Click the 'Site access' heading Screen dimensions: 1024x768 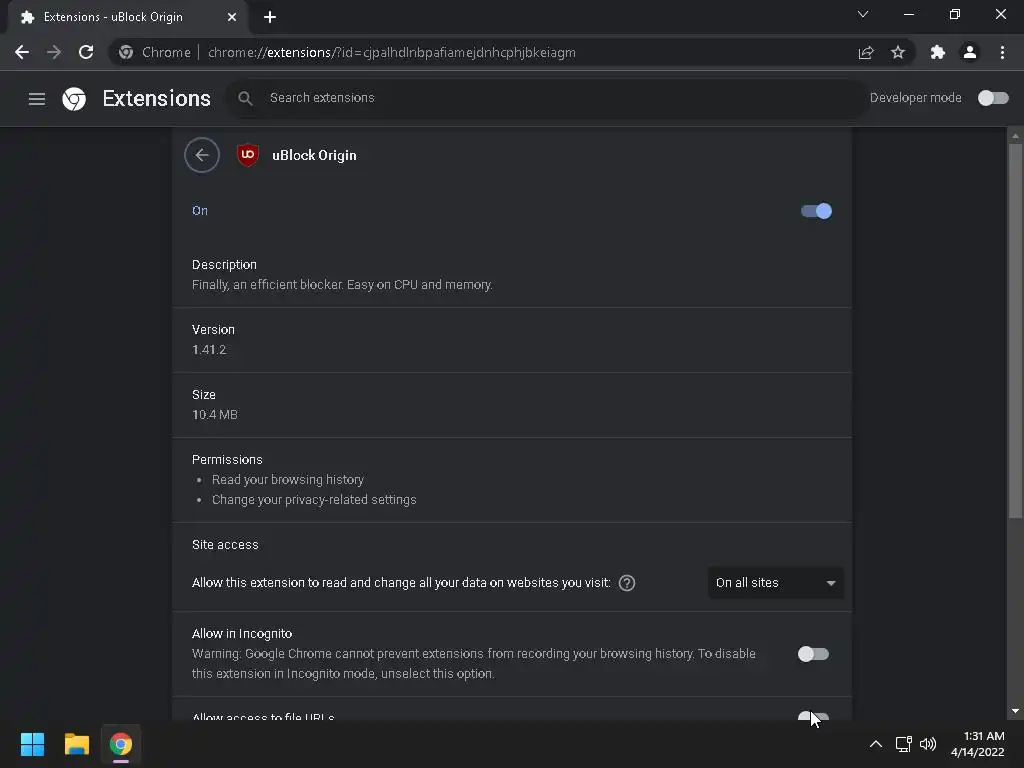(x=225, y=545)
